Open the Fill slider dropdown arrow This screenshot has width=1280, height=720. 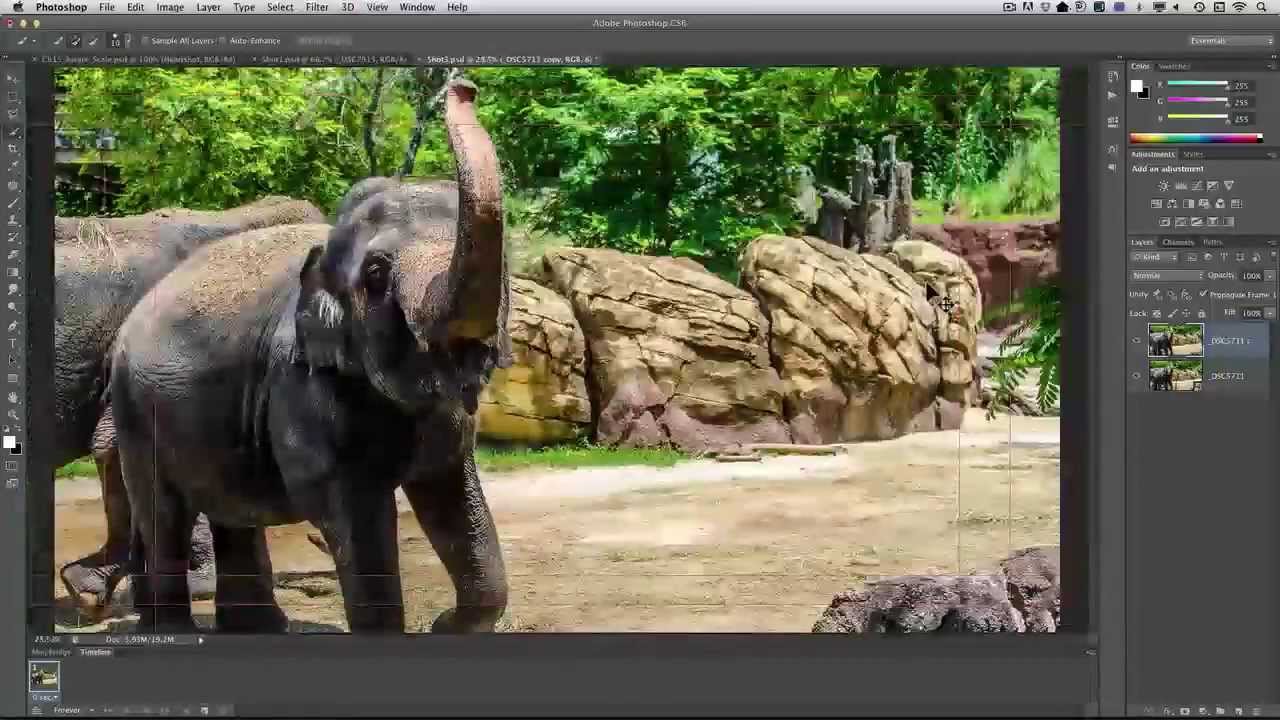tap(1270, 313)
